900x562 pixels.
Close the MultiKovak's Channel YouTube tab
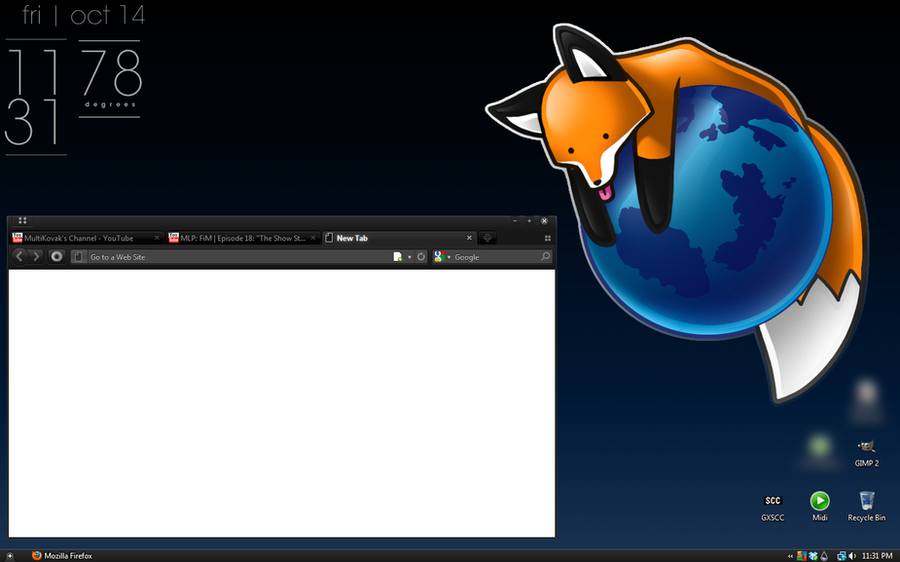click(x=157, y=238)
